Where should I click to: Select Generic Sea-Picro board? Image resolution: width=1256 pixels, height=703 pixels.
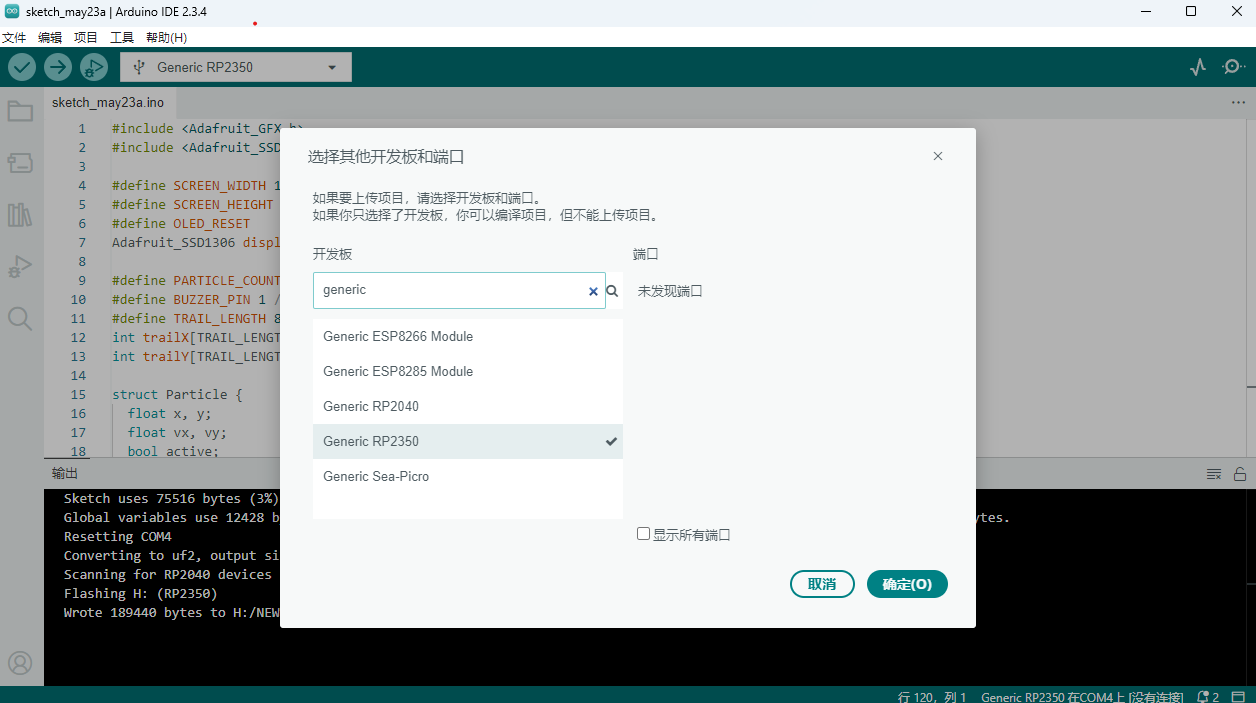pyautogui.click(x=468, y=476)
